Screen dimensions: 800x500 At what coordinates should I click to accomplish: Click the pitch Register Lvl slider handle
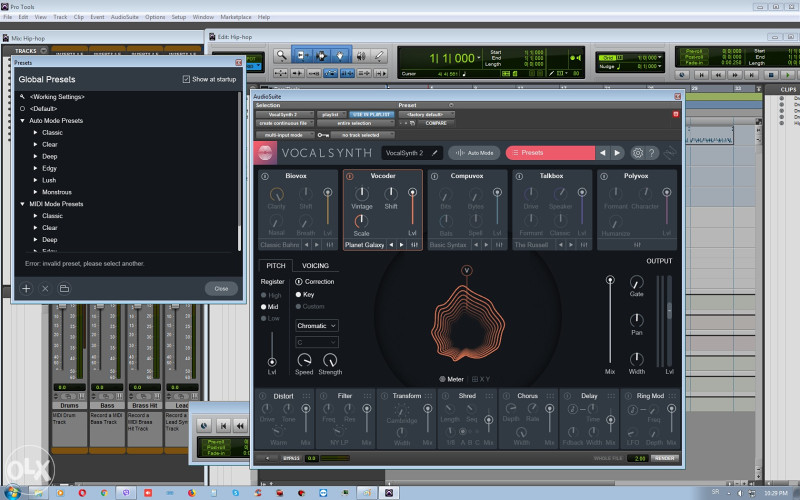click(272, 362)
